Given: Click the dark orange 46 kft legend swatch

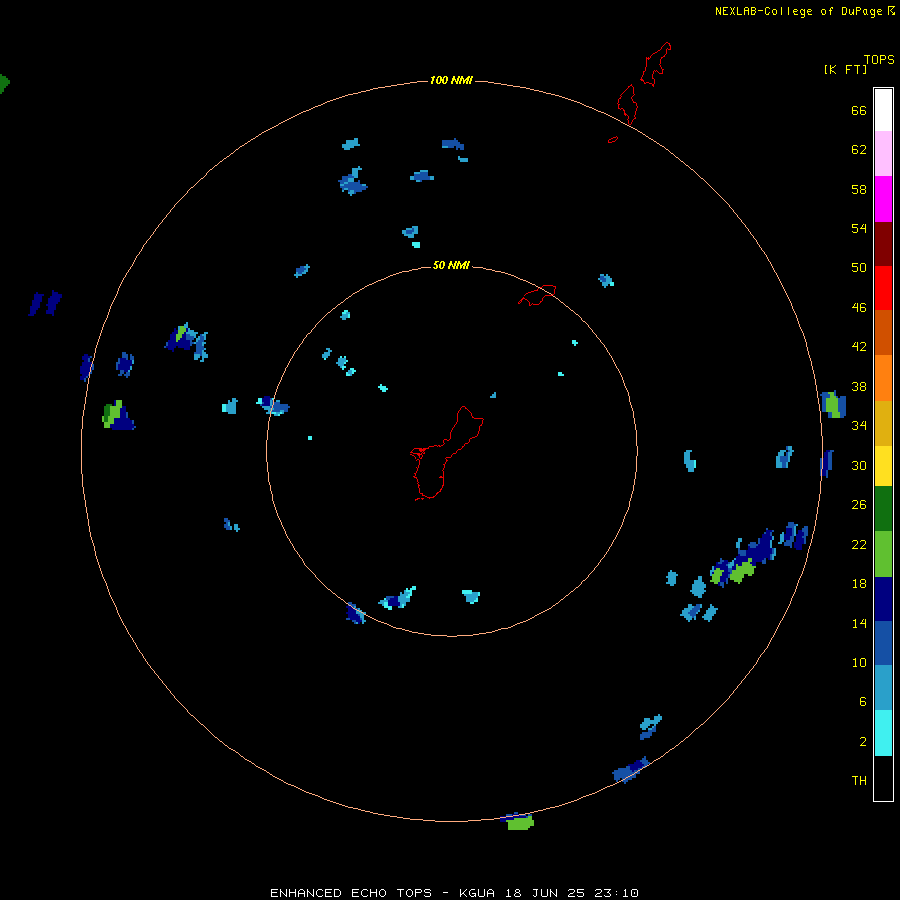Looking at the screenshot, I should pos(883,332).
